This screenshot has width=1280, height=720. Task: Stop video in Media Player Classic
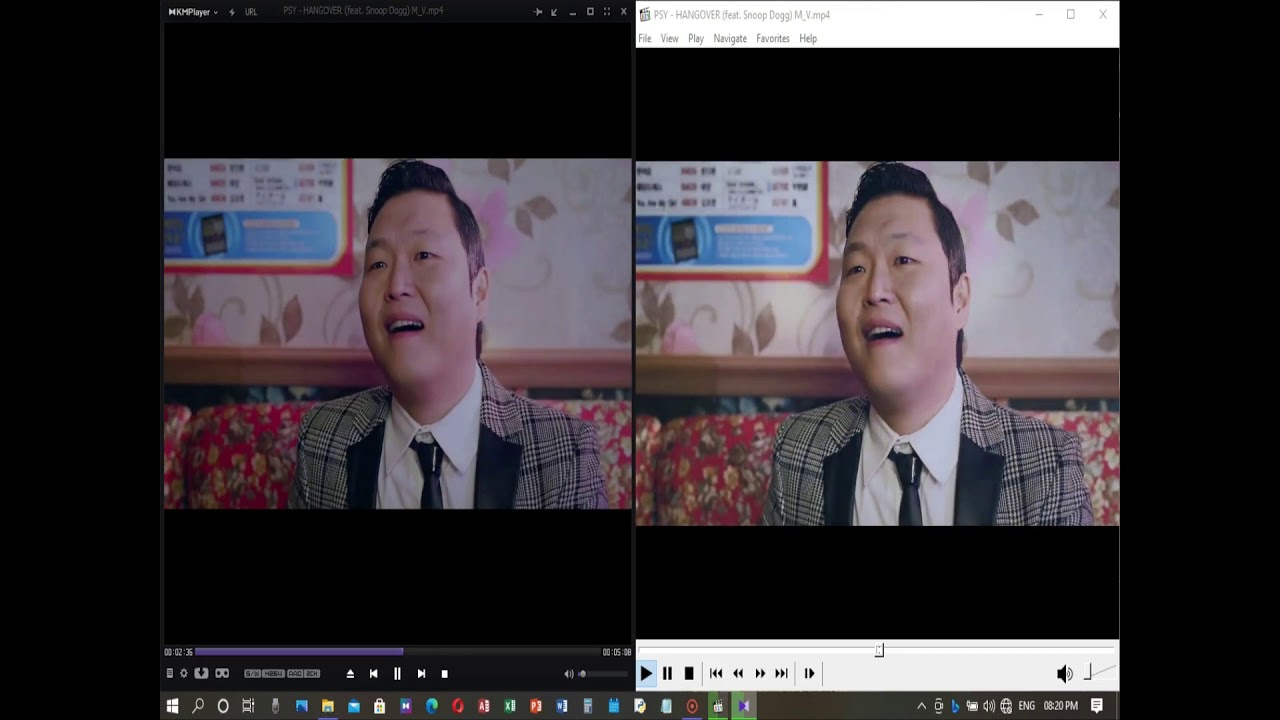tap(689, 674)
